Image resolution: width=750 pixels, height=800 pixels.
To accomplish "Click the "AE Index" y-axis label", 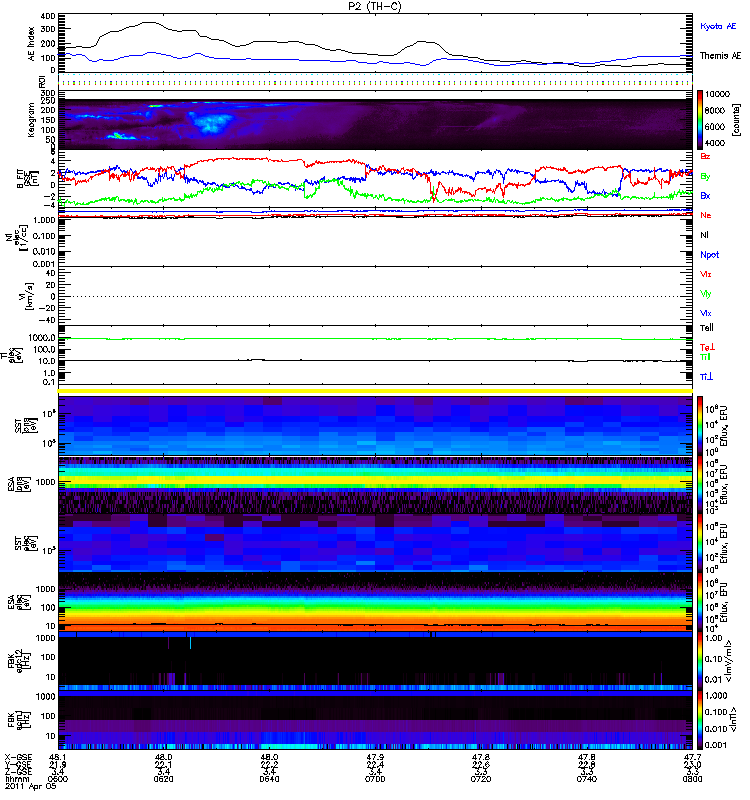I will click(x=32, y=44).
